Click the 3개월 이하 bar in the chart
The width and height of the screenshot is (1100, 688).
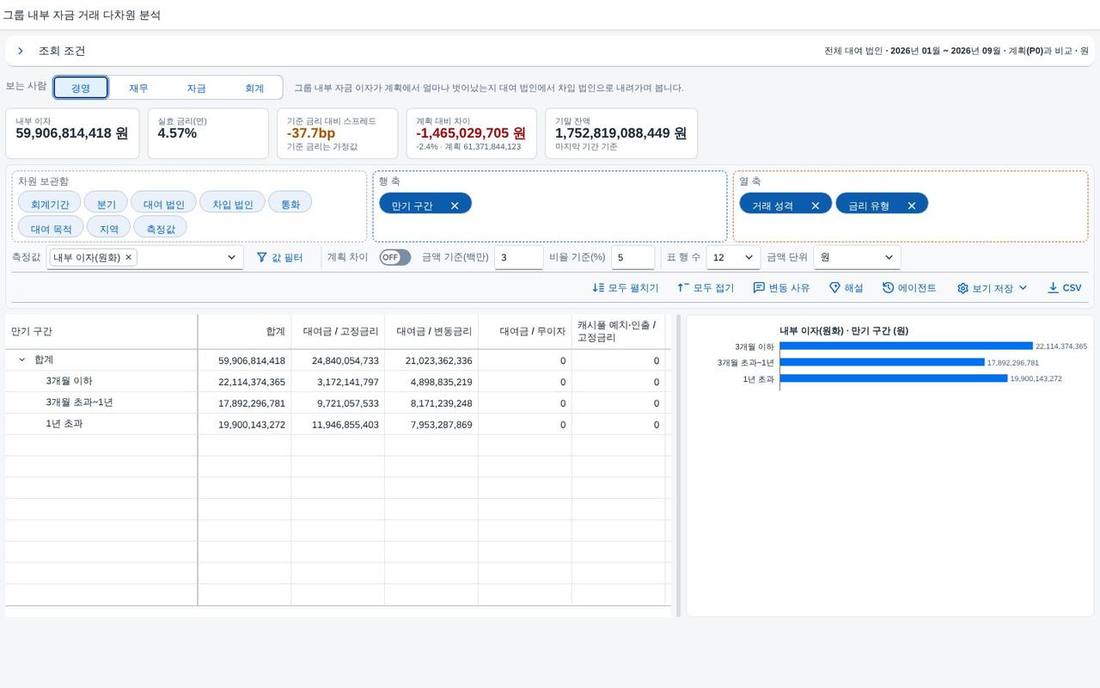[906, 346]
